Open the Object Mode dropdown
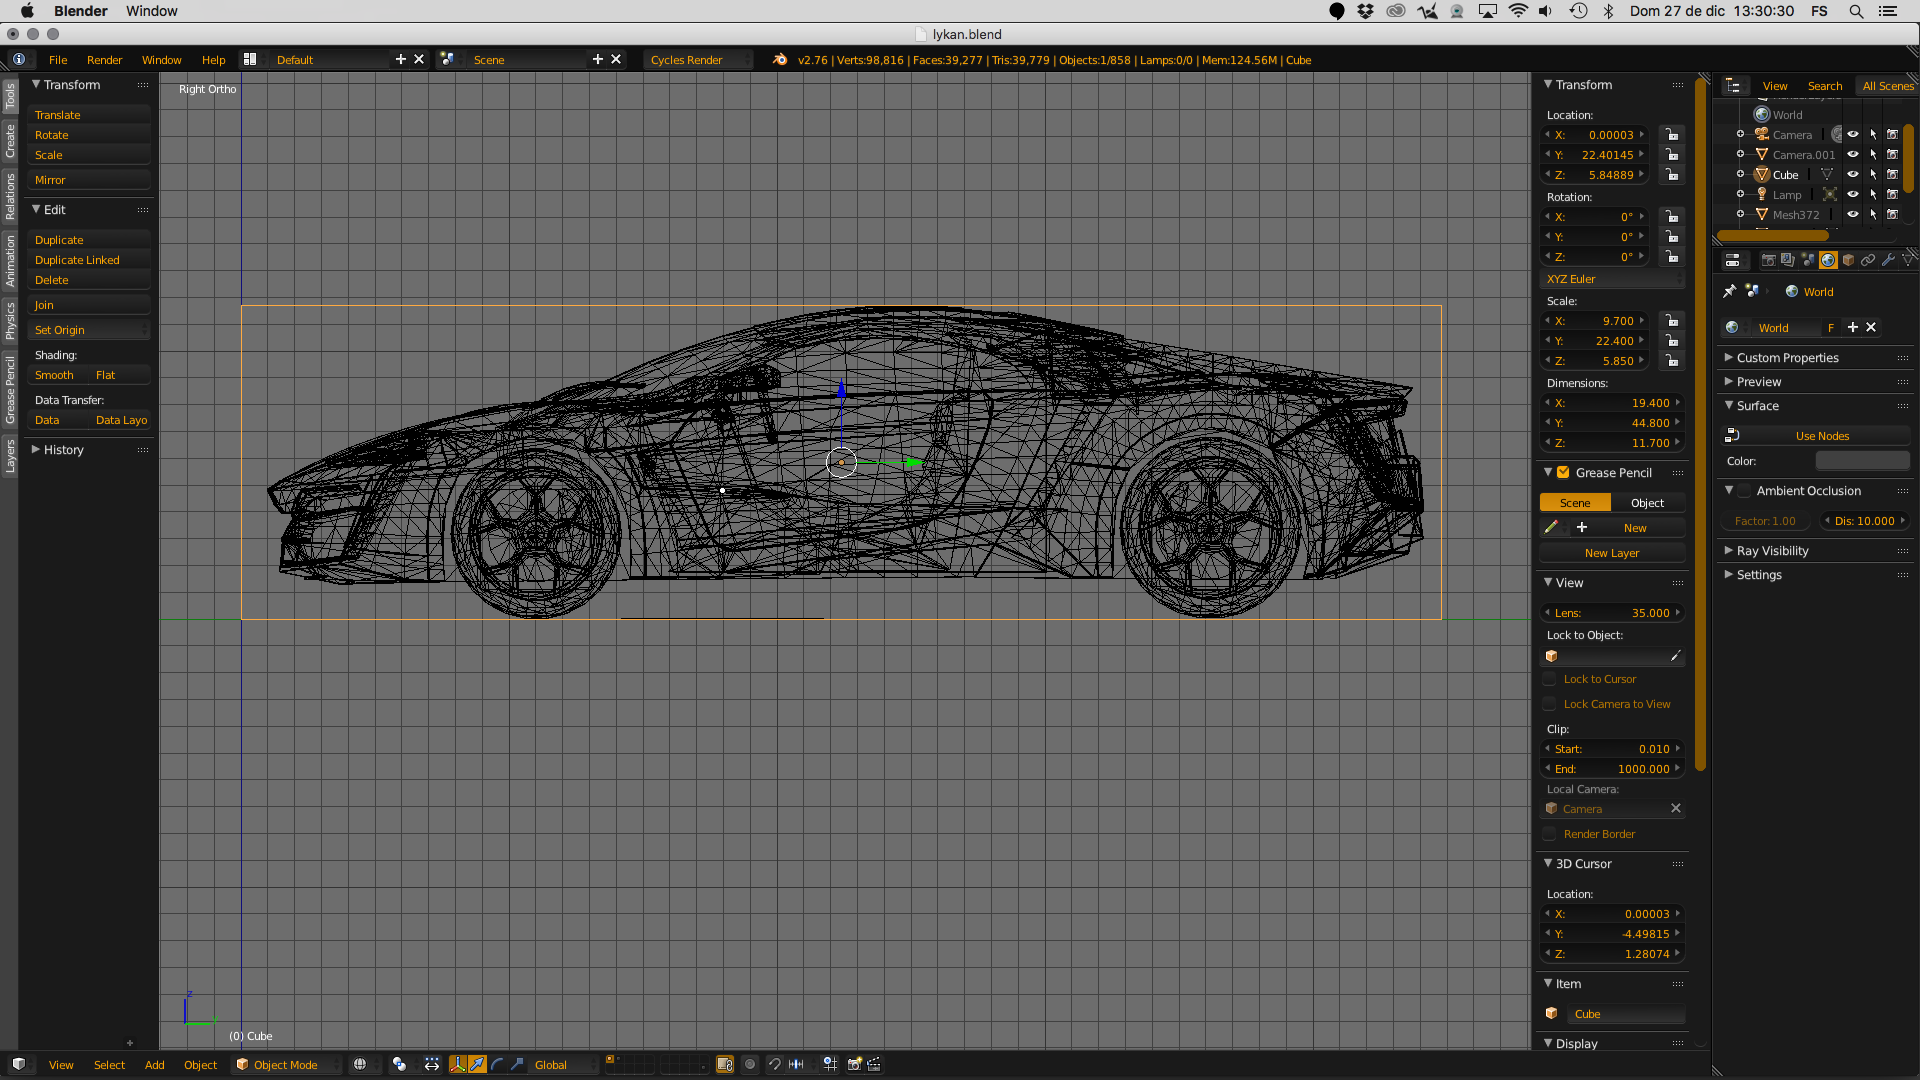 286,1065
